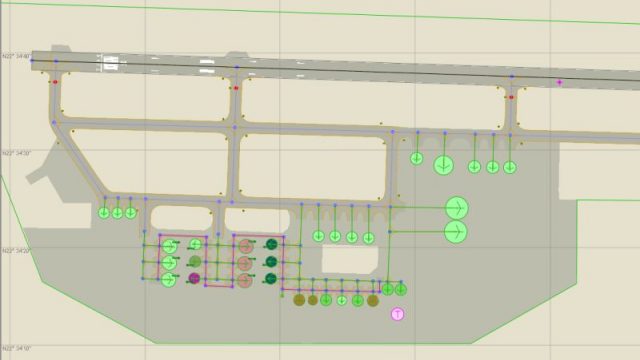Select the top light-green right-arrow spot in the grid
Image resolution: width=640 pixels, height=360 pixels.
(169, 247)
